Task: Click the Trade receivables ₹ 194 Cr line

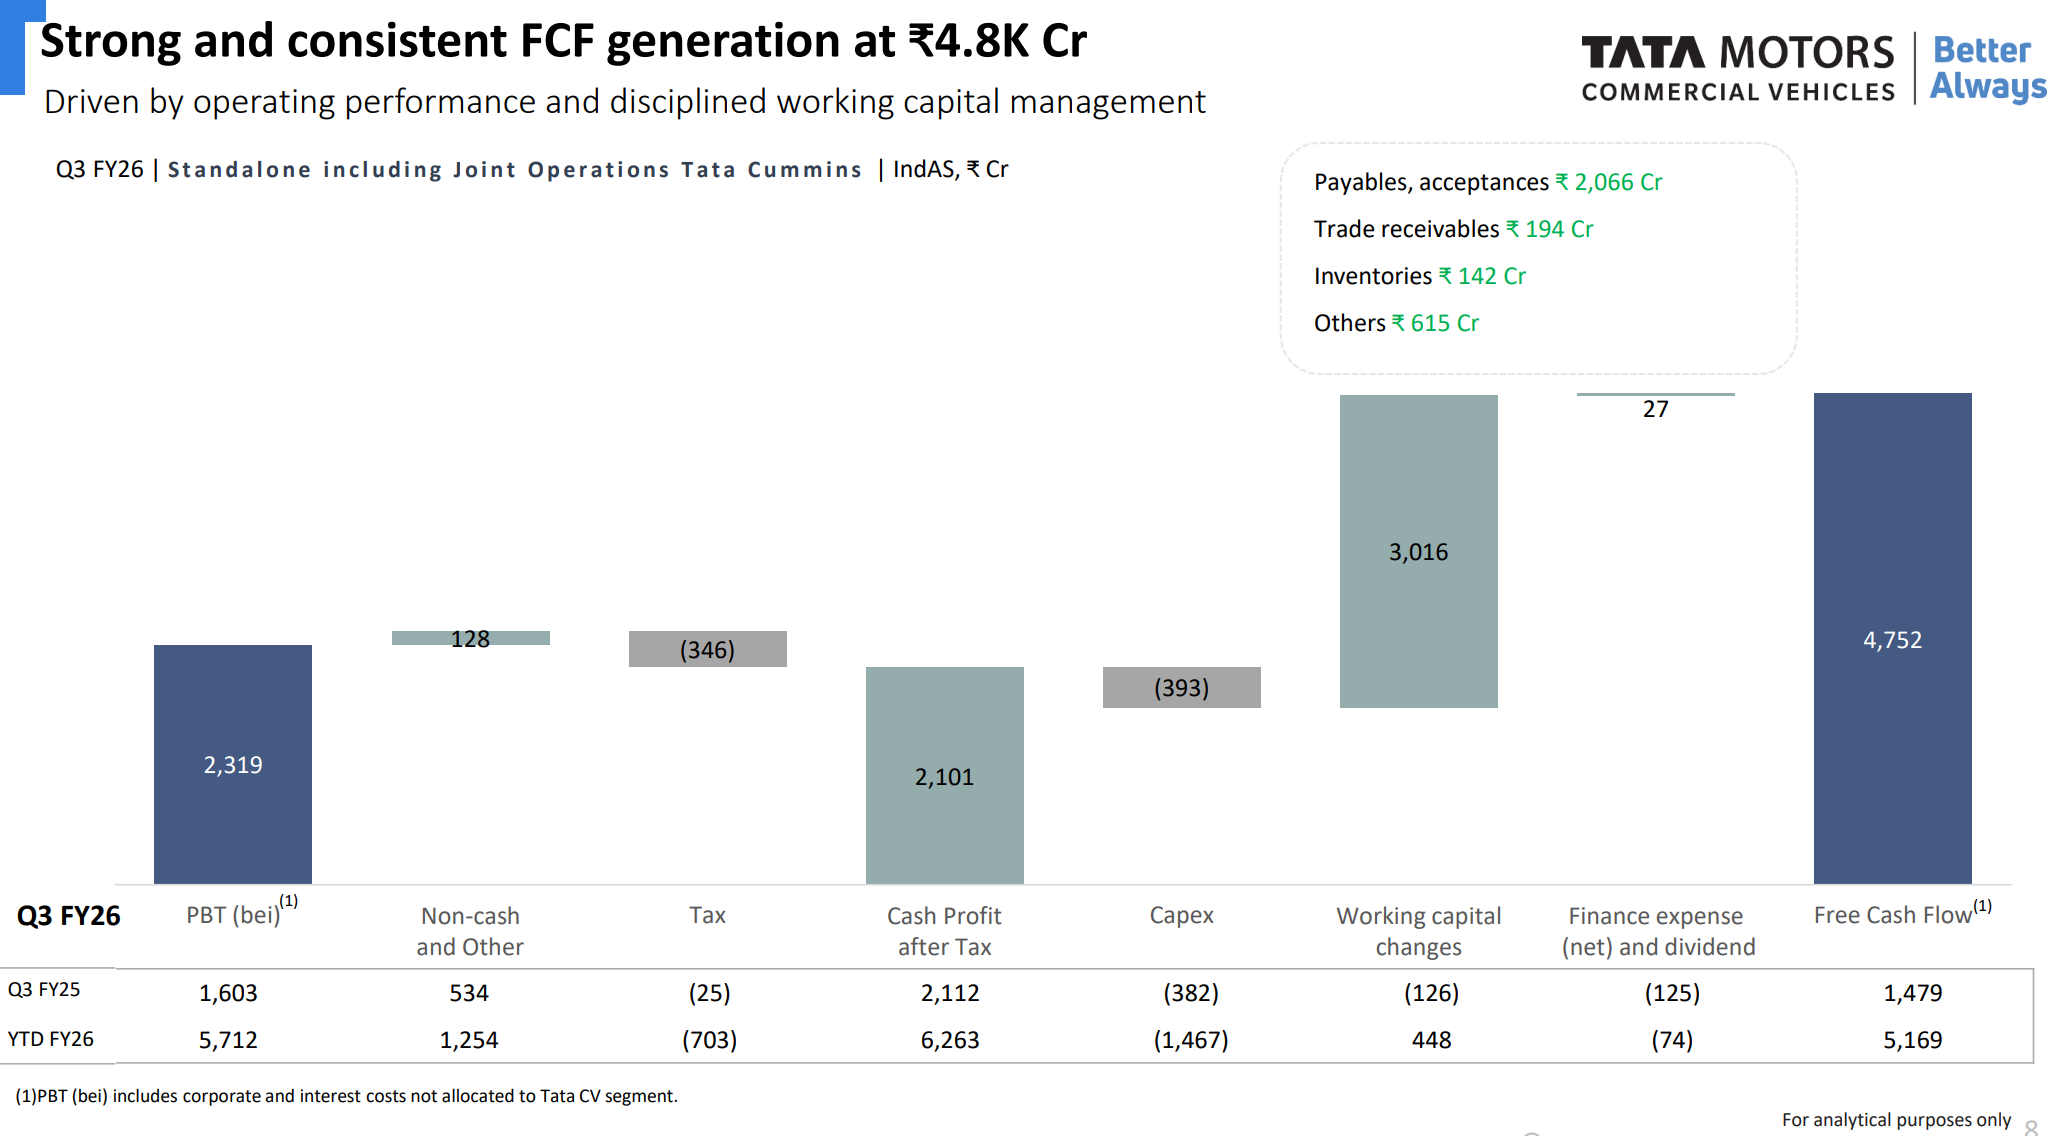Action: click(1453, 229)
